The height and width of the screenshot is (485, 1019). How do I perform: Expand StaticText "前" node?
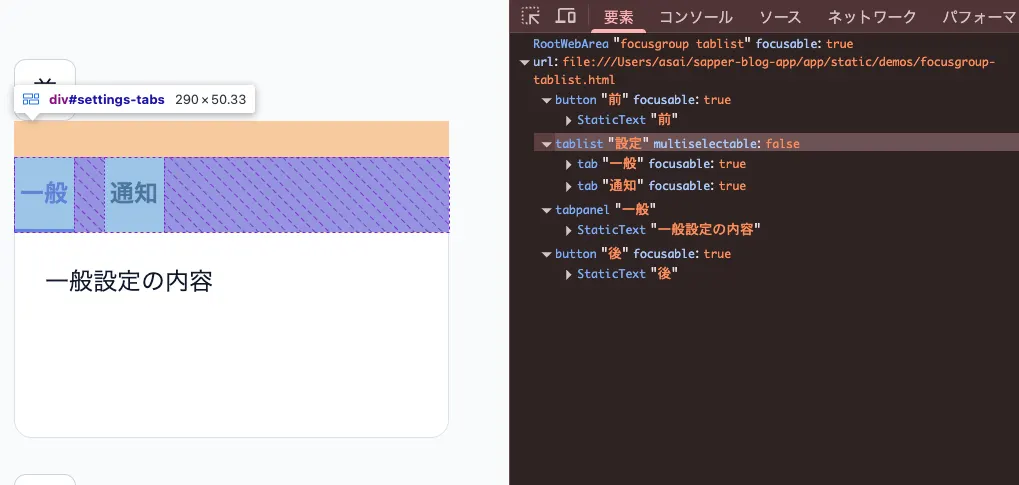[x=569, y=120]
